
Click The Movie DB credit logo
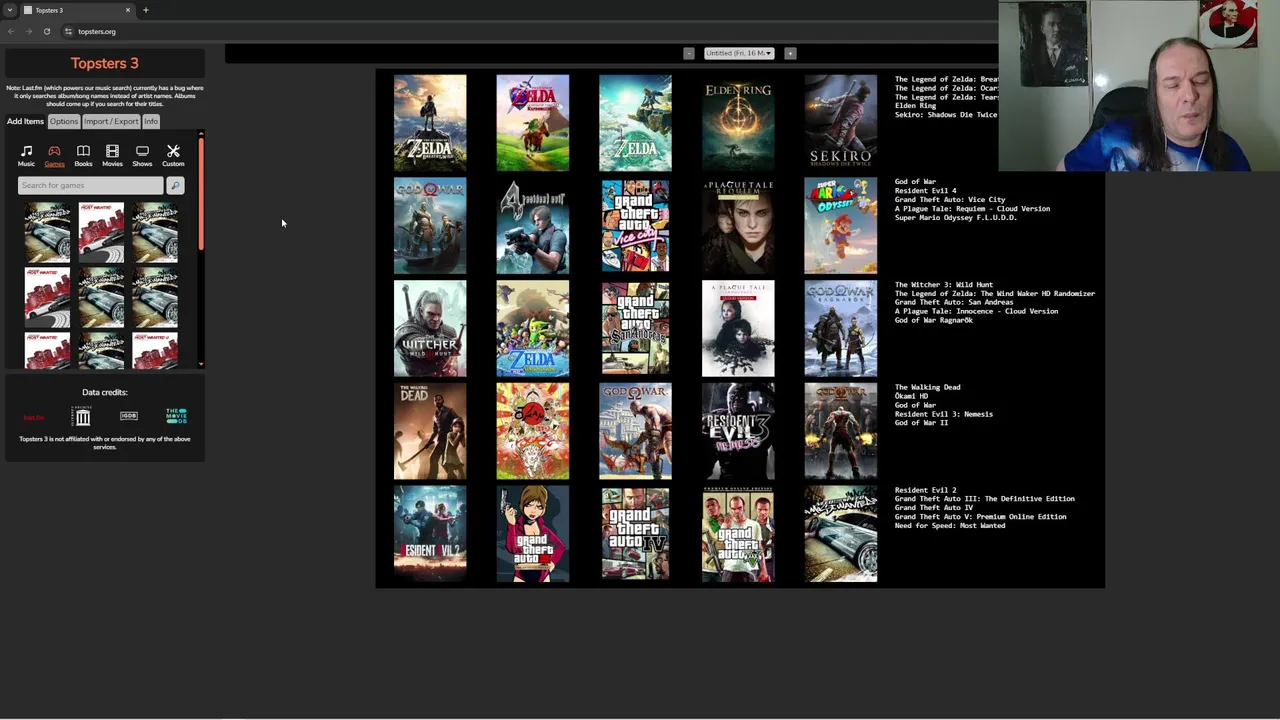click(x=176, y=416)
